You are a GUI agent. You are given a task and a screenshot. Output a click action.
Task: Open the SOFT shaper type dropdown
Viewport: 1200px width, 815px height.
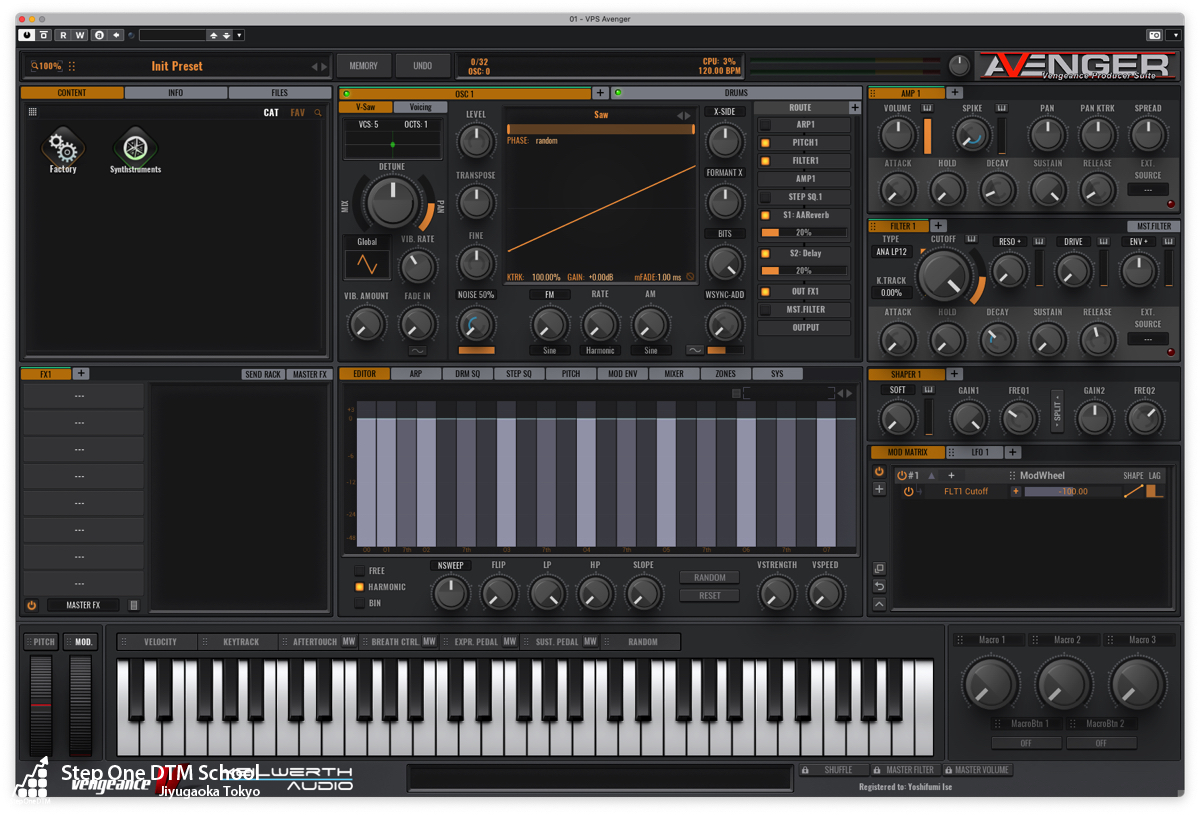click(898, 390)
